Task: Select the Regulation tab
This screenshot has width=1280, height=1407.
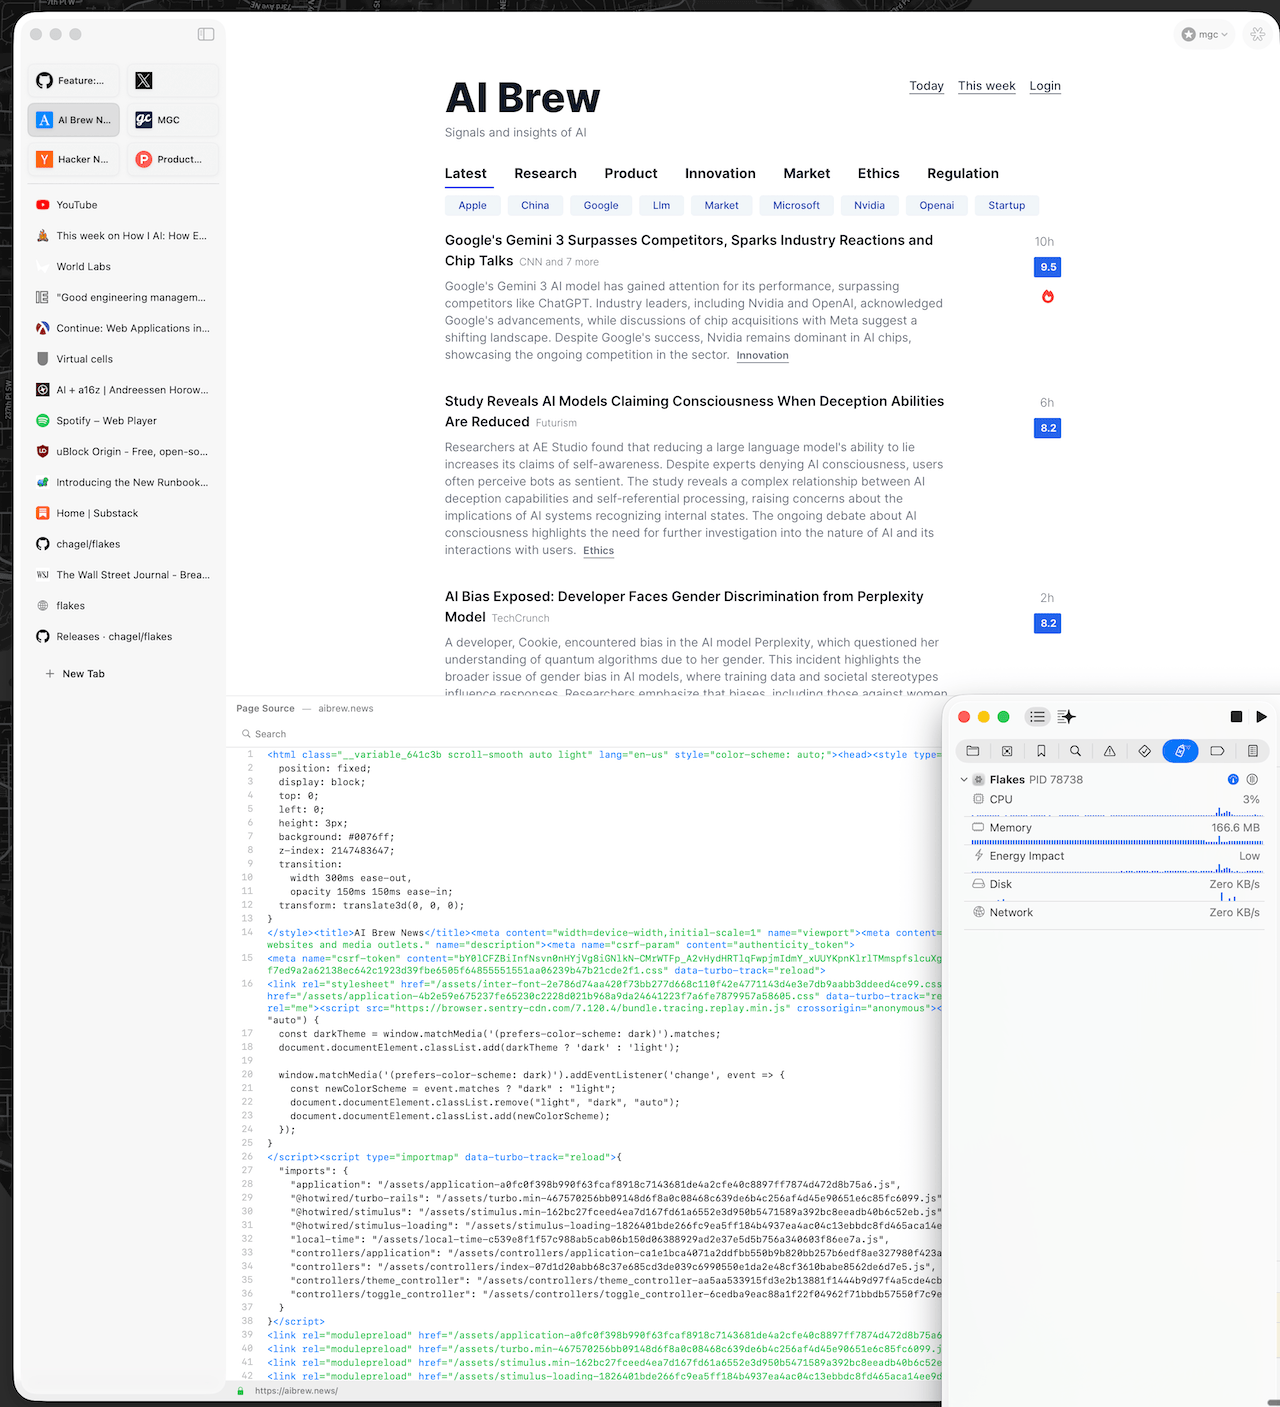Action: 962,174
